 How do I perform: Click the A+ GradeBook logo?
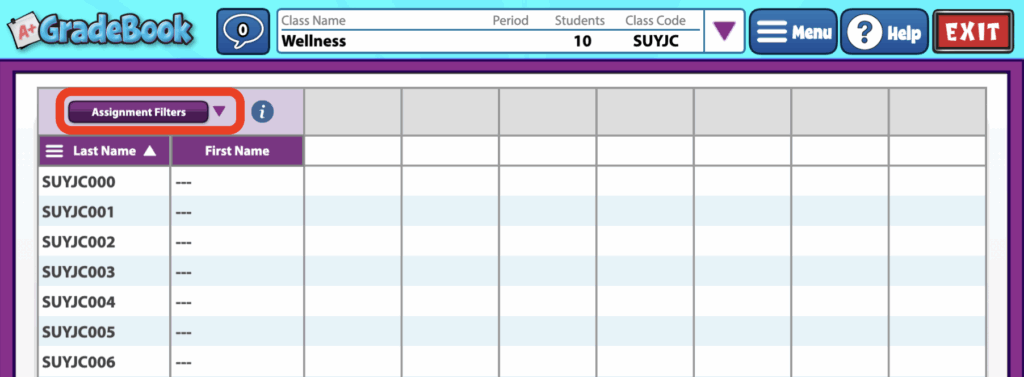[x=100, y=30]
